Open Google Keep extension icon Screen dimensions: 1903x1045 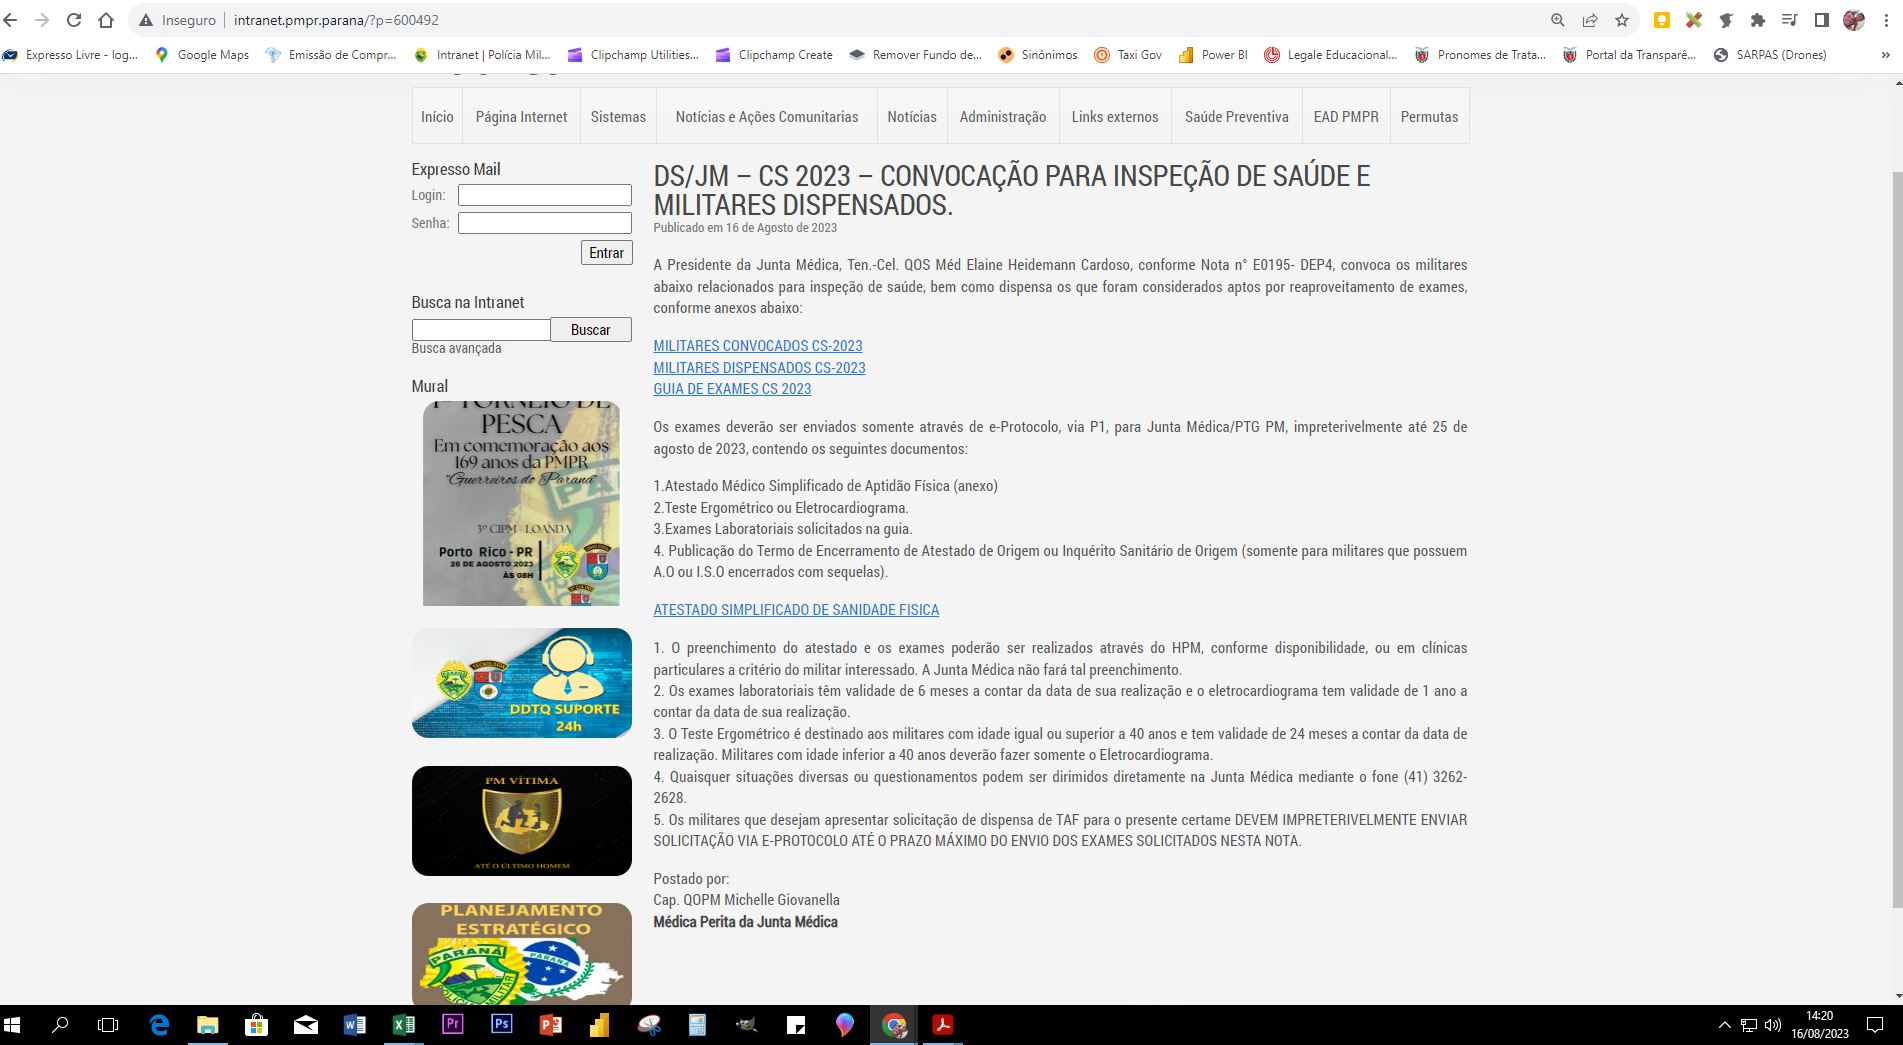[1661, 20]
